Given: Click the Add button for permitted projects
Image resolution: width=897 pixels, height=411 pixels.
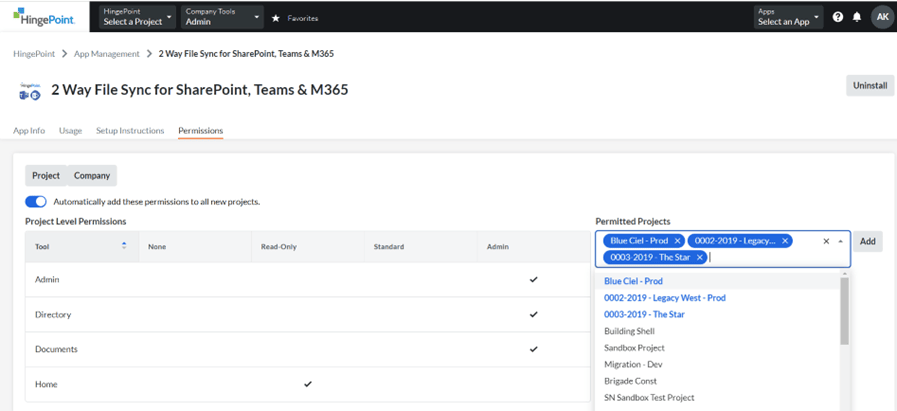Looking at the screenshot, I should click(x=867, y=242).
